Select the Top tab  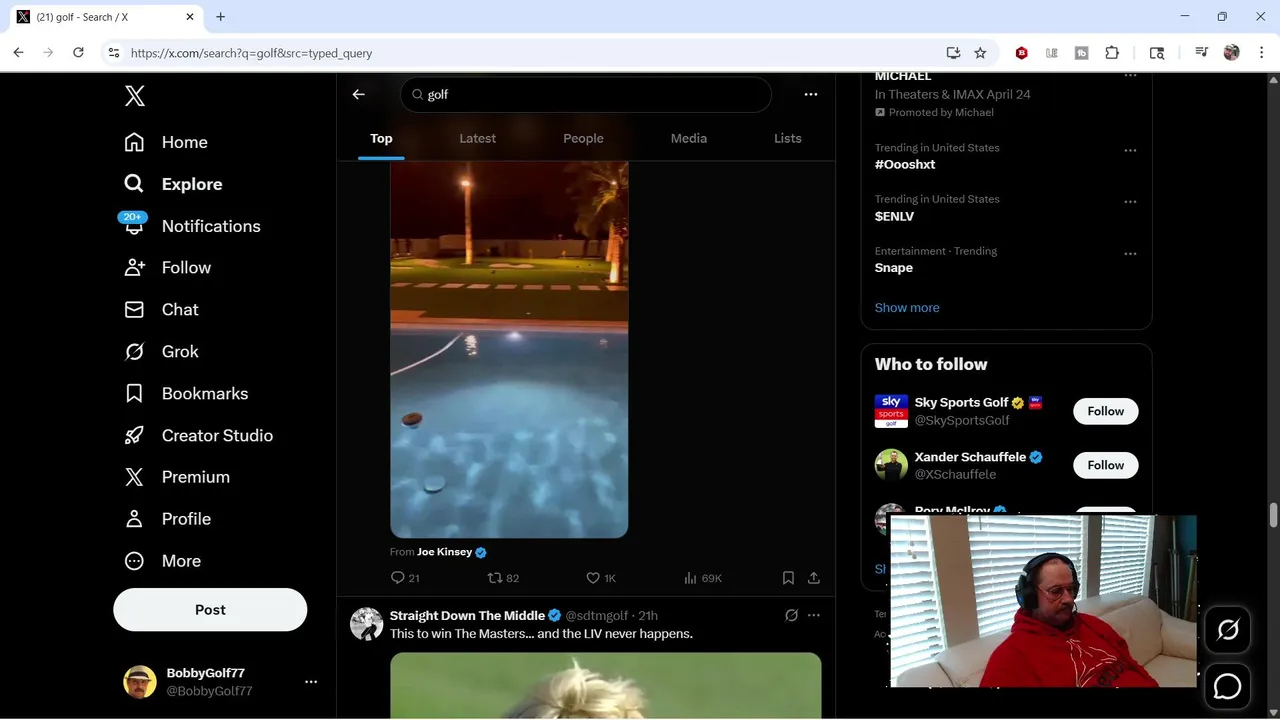tap(381, 138)
